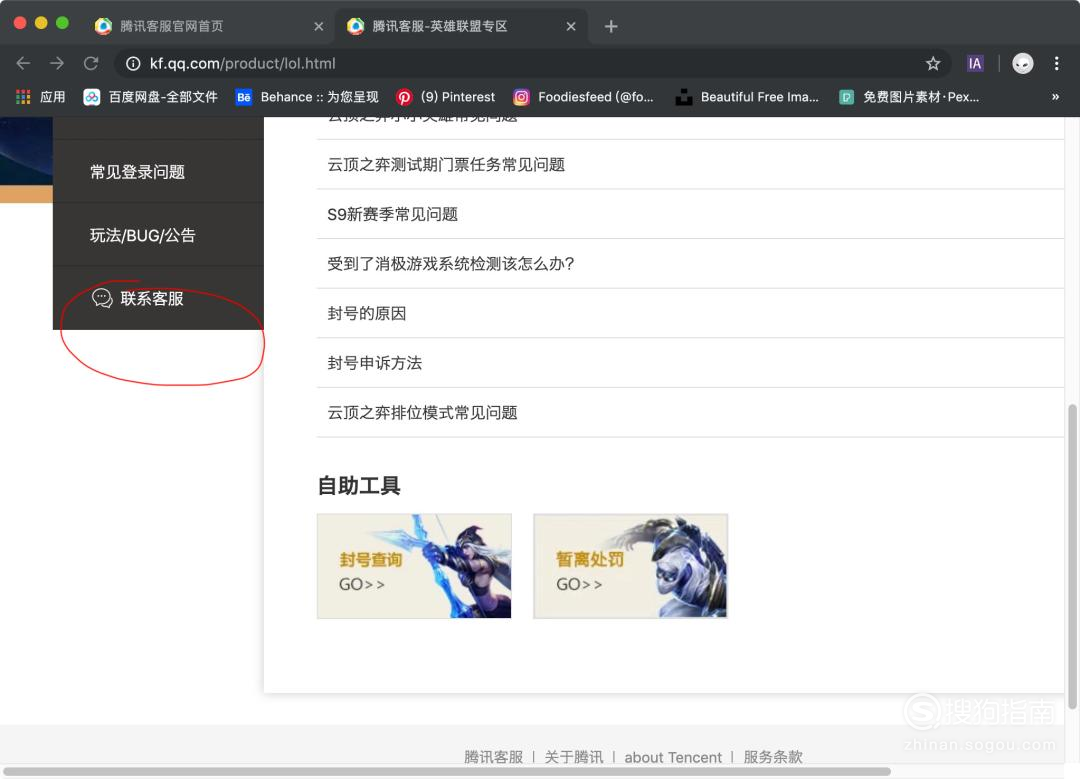Open a new tab with plus button
This screenshot has height=779, width=1080.
(611, 26)
